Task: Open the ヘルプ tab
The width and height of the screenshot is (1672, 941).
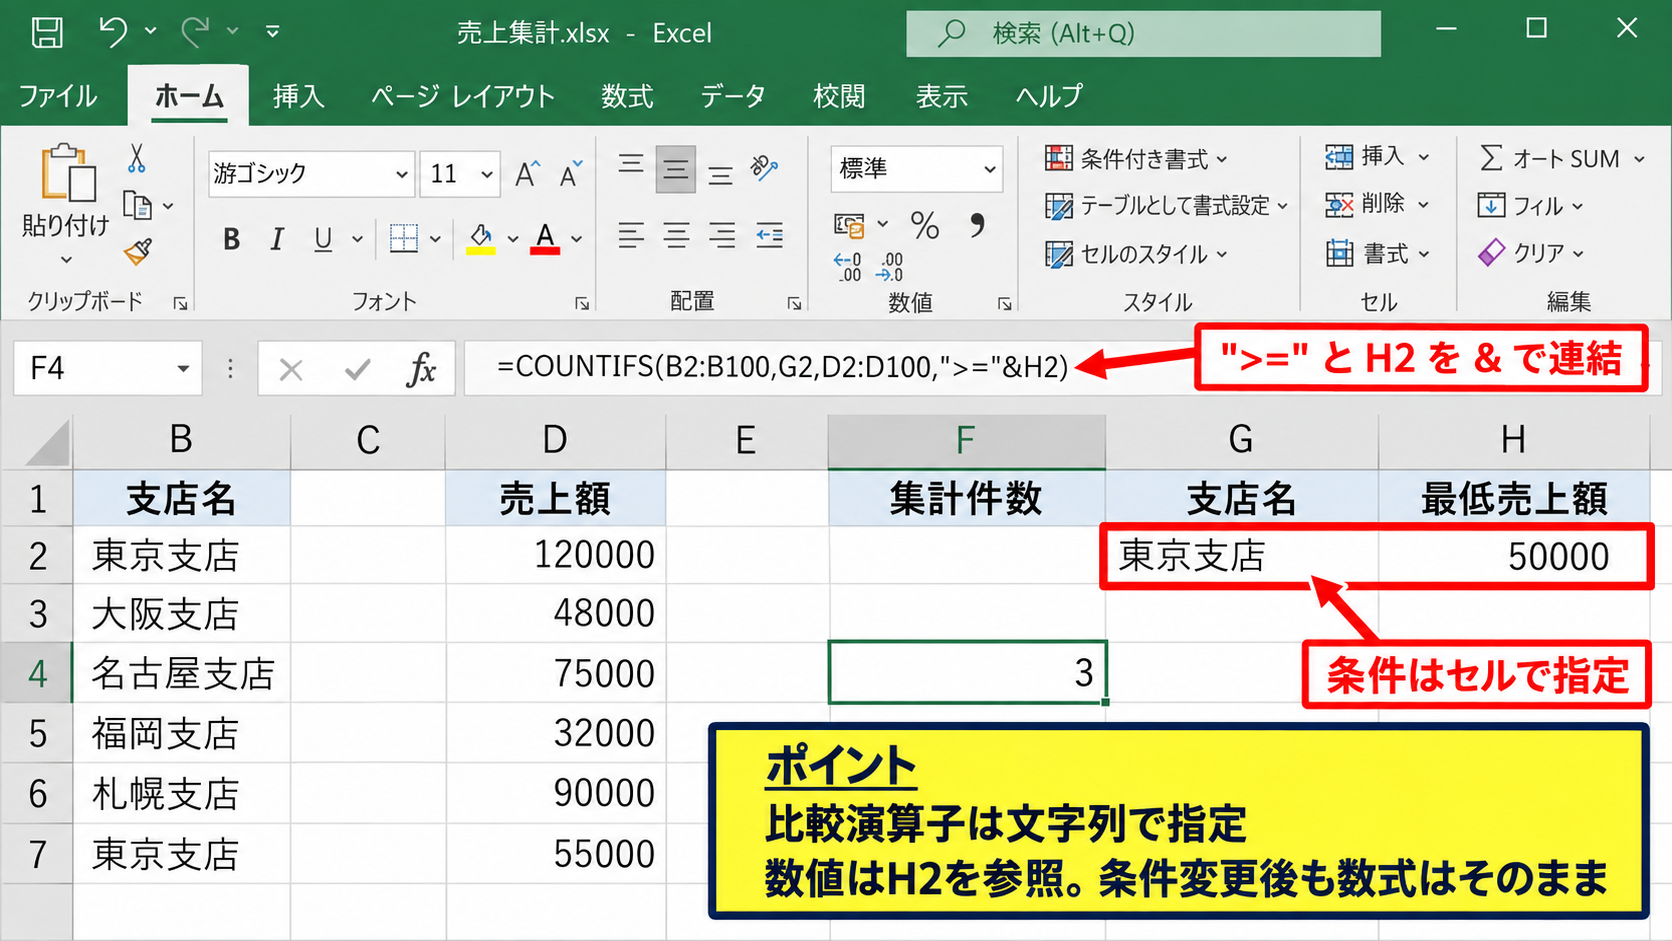Action: (1049, 96)
